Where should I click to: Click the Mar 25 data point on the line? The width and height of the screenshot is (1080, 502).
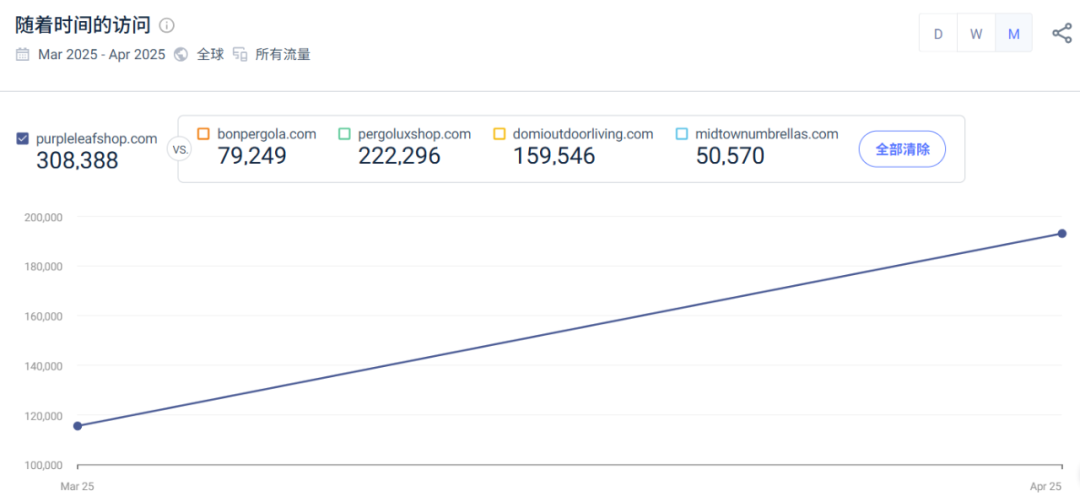(x=78, y=426)
